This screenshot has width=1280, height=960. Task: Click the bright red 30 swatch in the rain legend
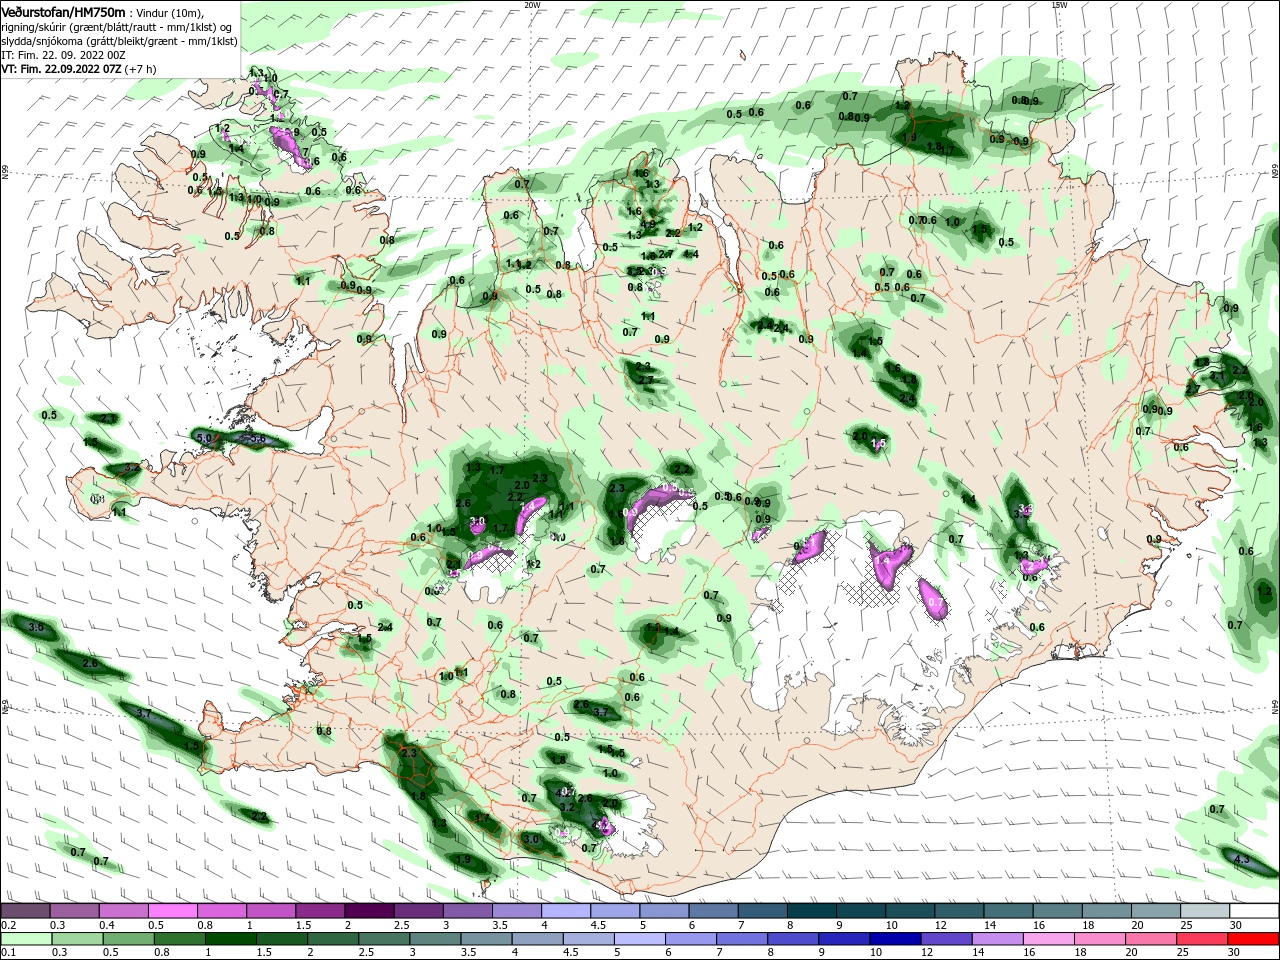tap(1254, 939)
